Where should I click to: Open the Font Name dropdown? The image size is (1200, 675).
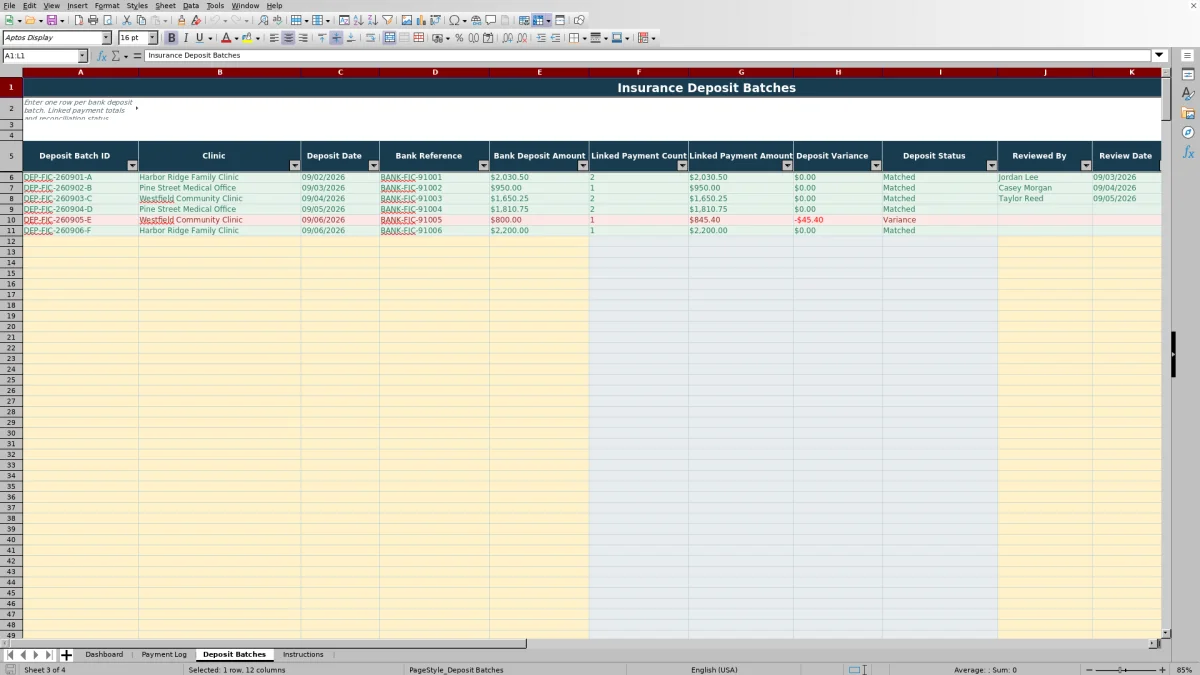pyautogui.click(x=107, y=38)
